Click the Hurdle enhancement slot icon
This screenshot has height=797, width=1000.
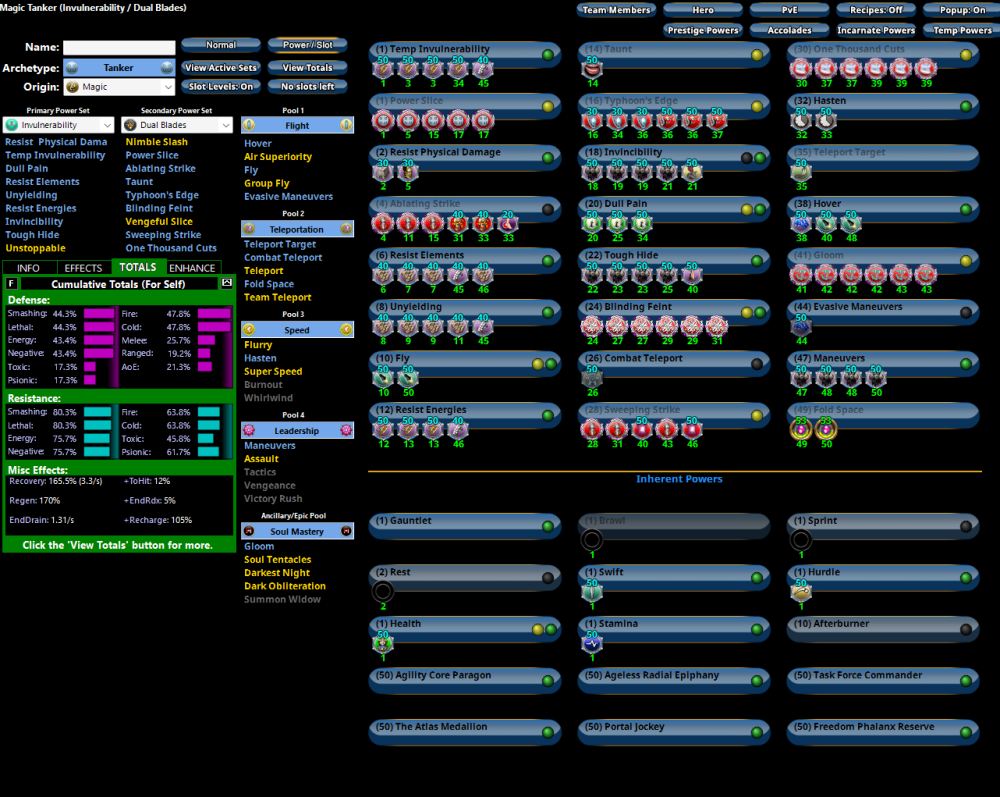(800, 592)
